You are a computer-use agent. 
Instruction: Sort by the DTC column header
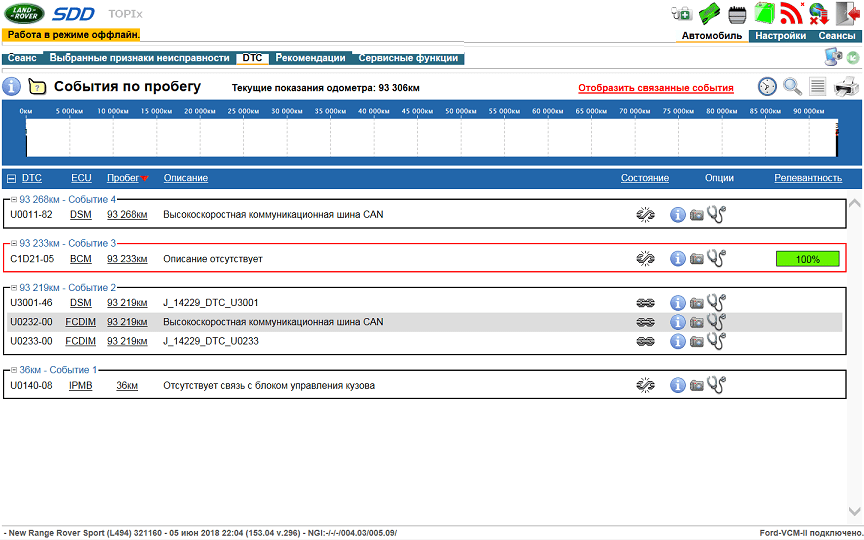pyautogui.click(x=31, y=178)
